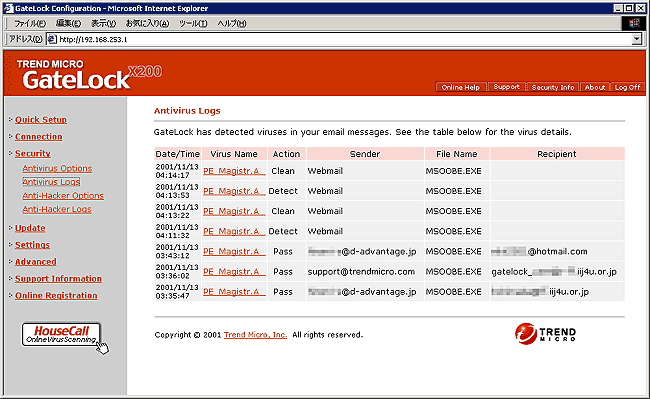The width and height of the screenshot is (650, 399).
Task: Click the Detect action in the 04:13:53 row
Action: [283, 191]
